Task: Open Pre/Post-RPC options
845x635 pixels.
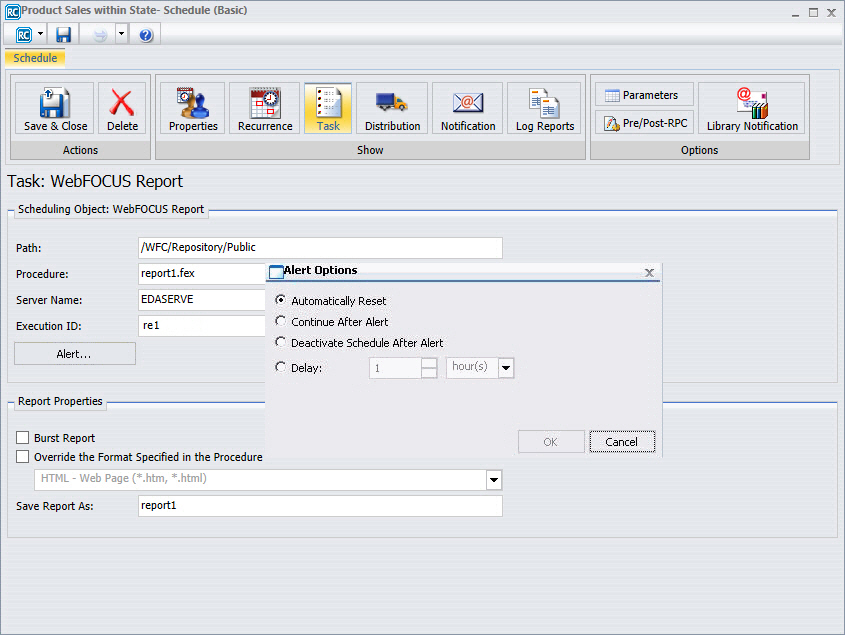Action: click(x=645, y=123)
